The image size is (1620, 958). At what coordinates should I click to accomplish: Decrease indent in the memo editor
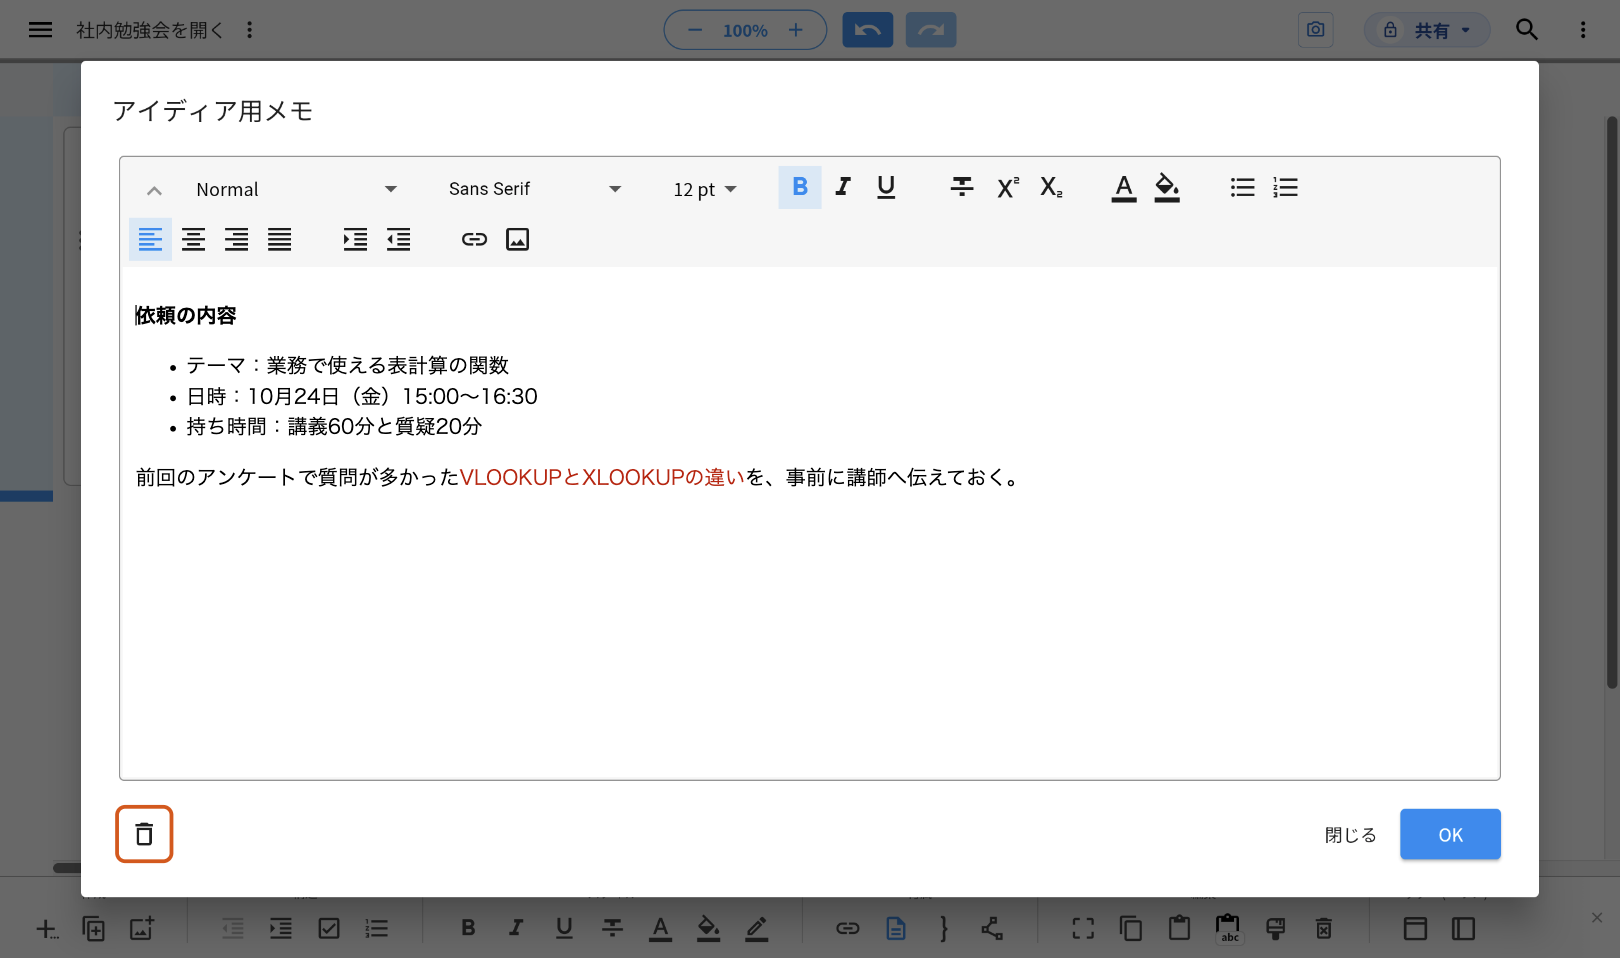[398, 239]
